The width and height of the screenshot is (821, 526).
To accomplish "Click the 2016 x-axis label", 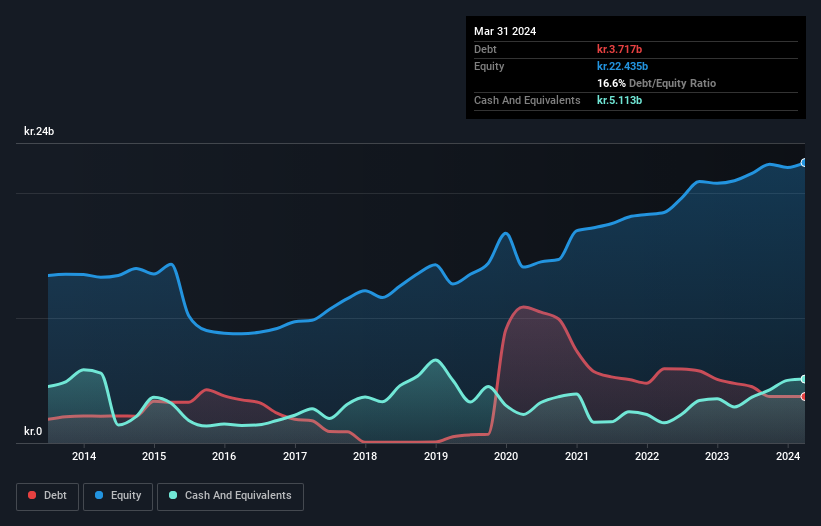I will pos(224,456).
